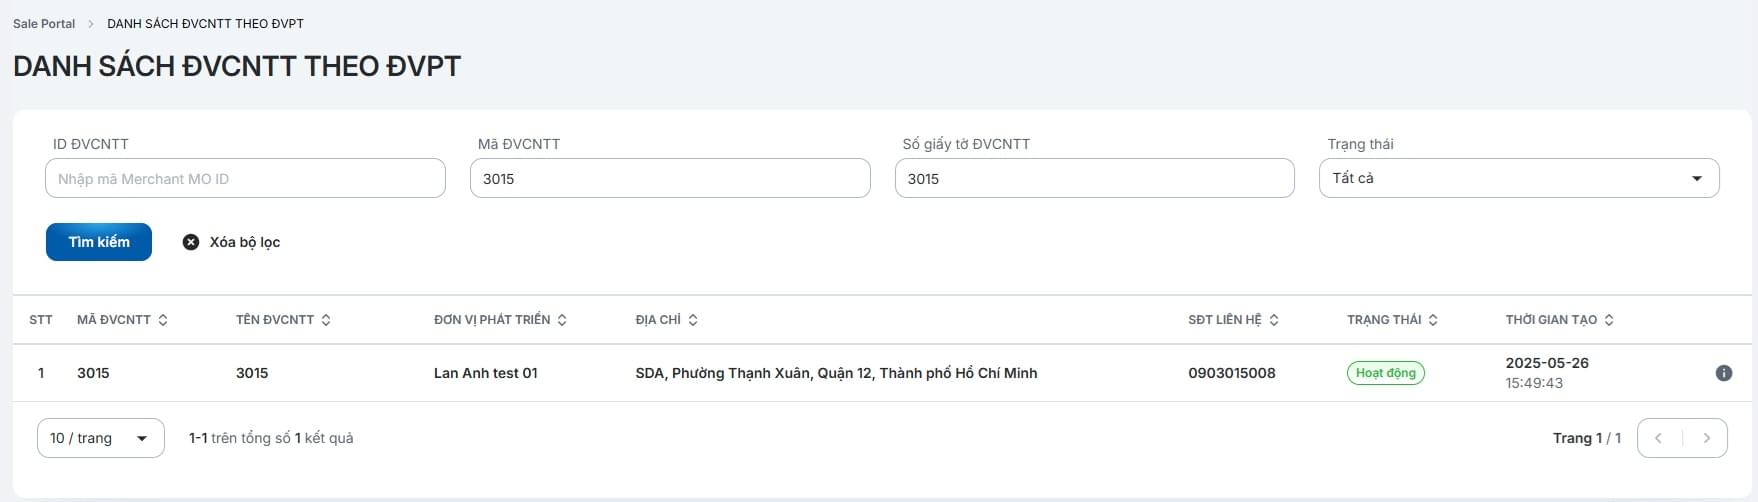
Task: Sort by ĐỊA CHỈ column arrows
Action: [693, 320]
